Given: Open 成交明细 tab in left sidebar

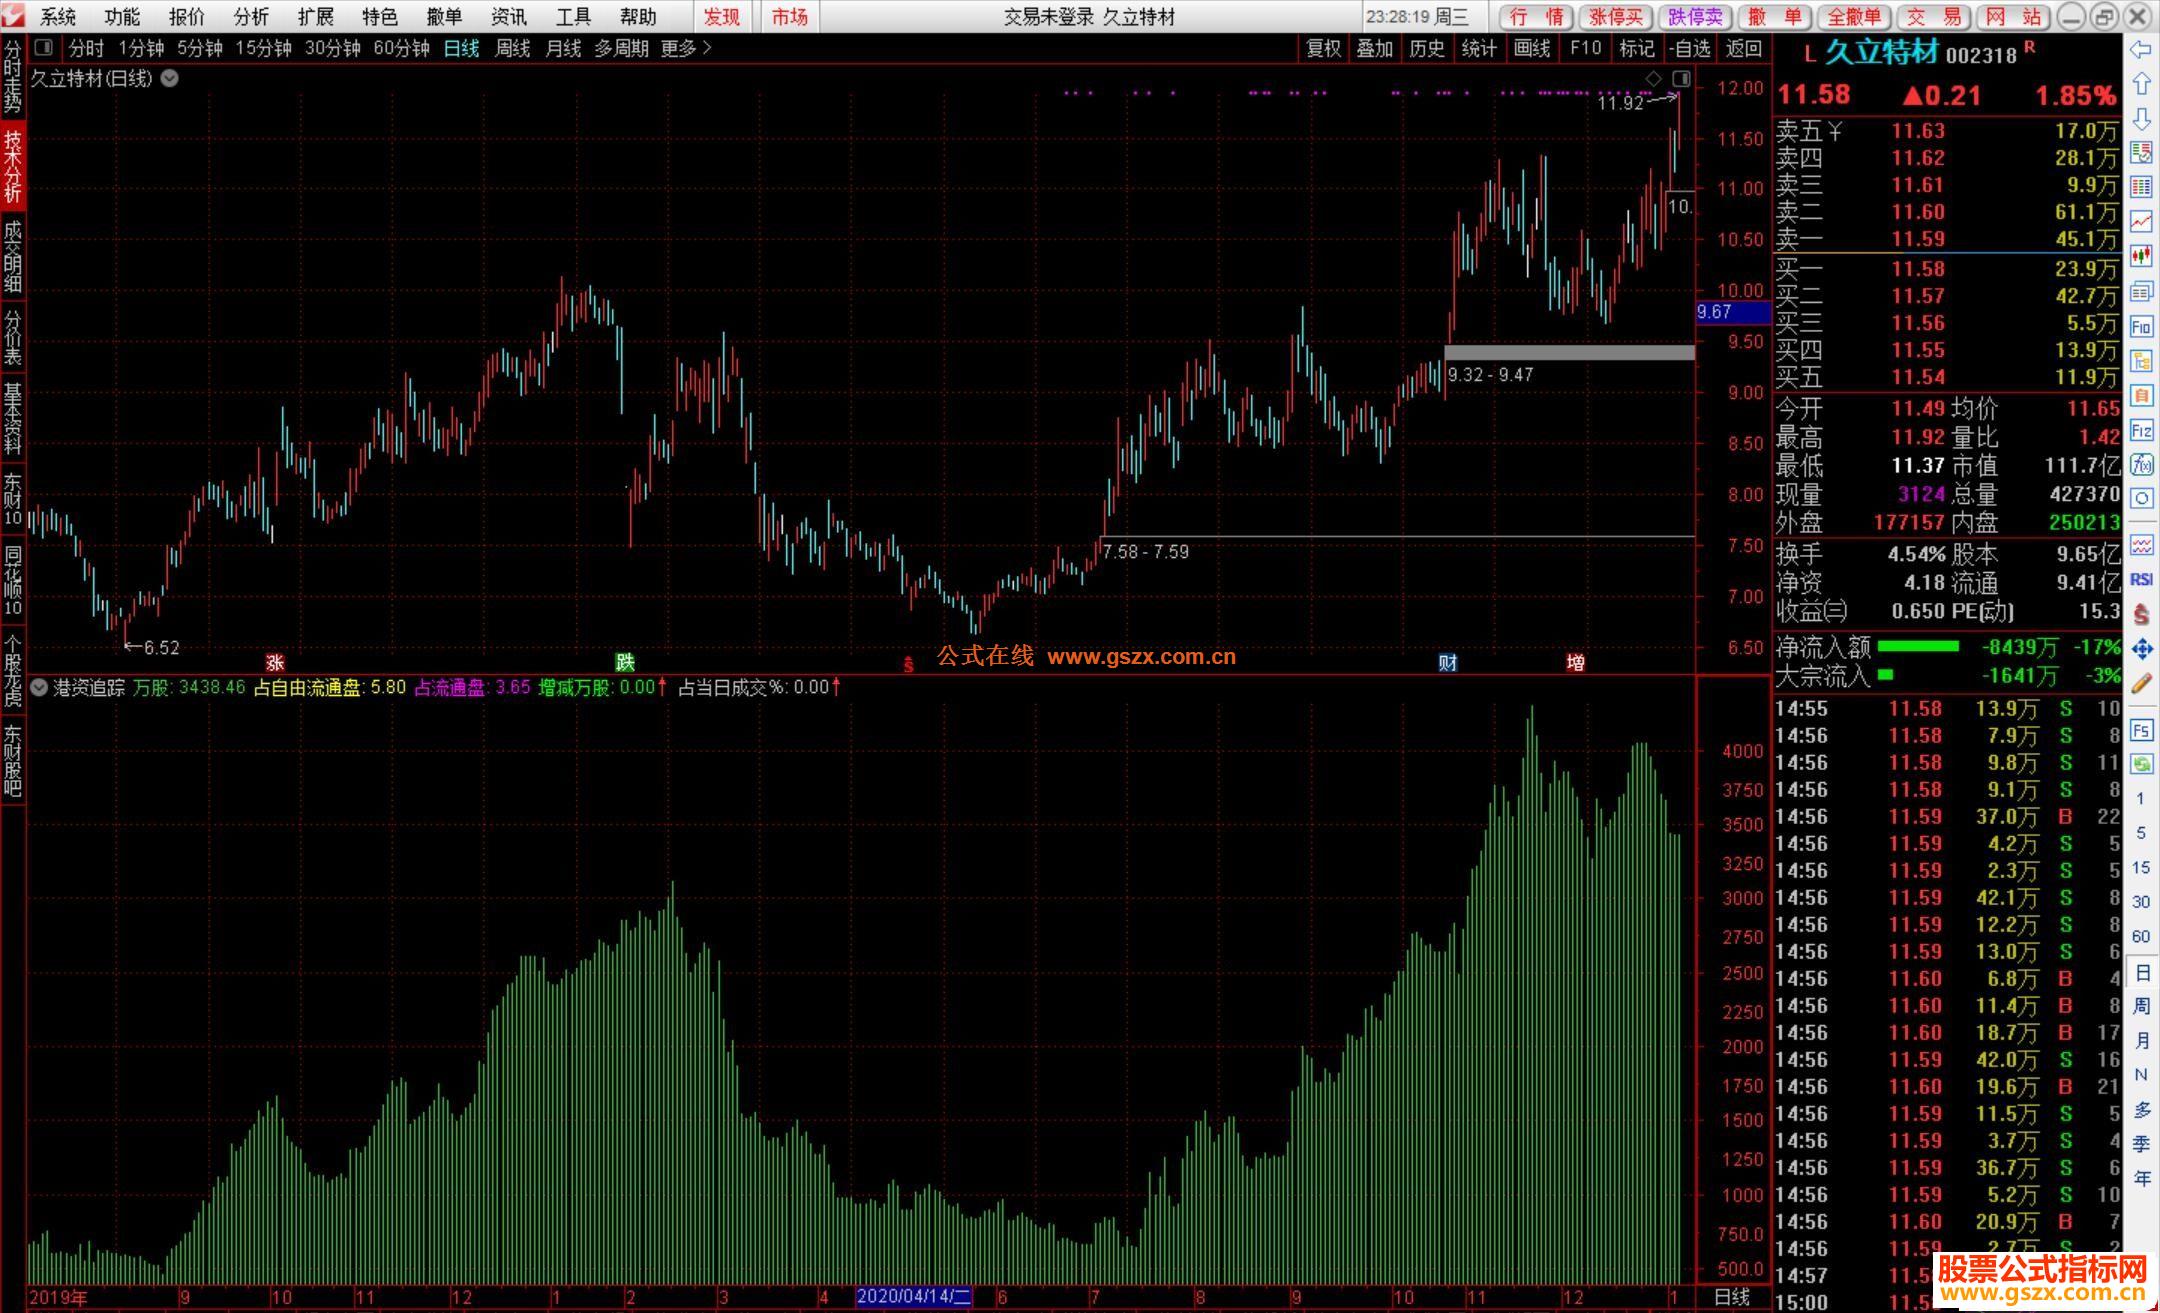Looking at the screenshot, I should pyautogui.click(x=13, y=257).
